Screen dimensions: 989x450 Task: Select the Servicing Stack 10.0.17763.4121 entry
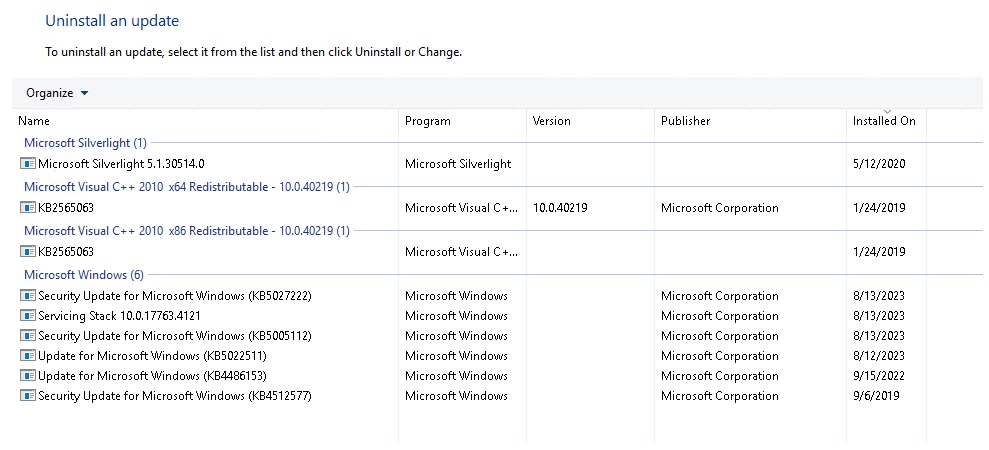tap(119, 316)
